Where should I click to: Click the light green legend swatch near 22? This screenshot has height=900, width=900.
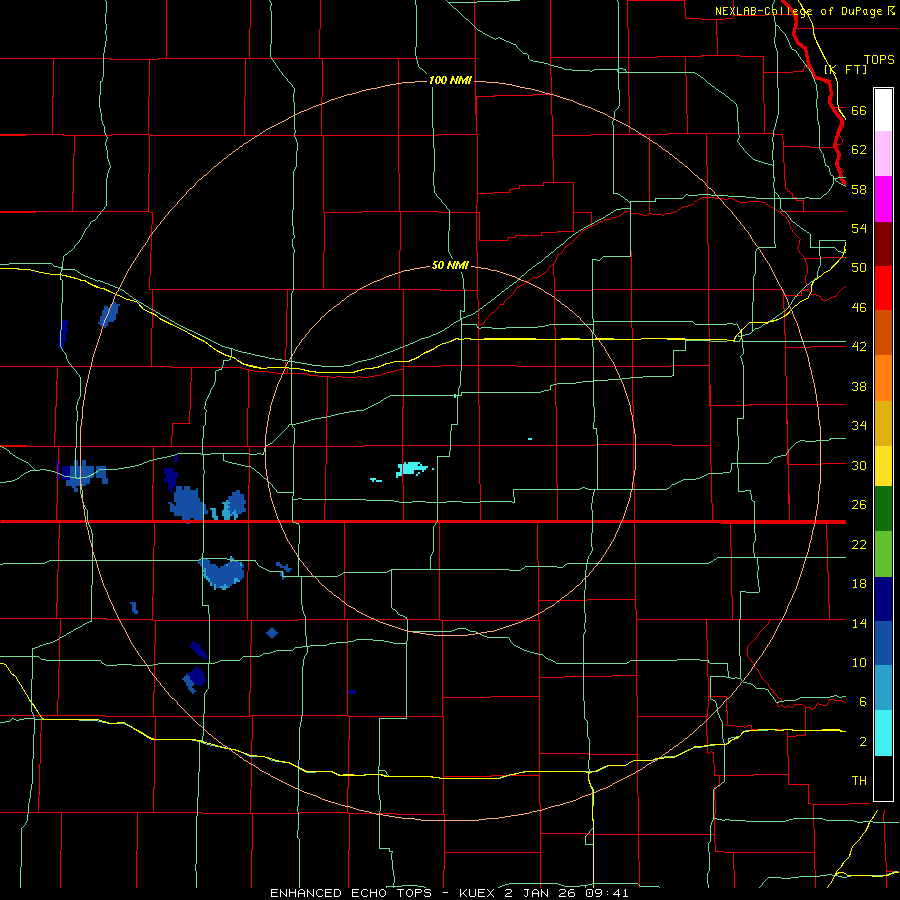pos(883,554)
